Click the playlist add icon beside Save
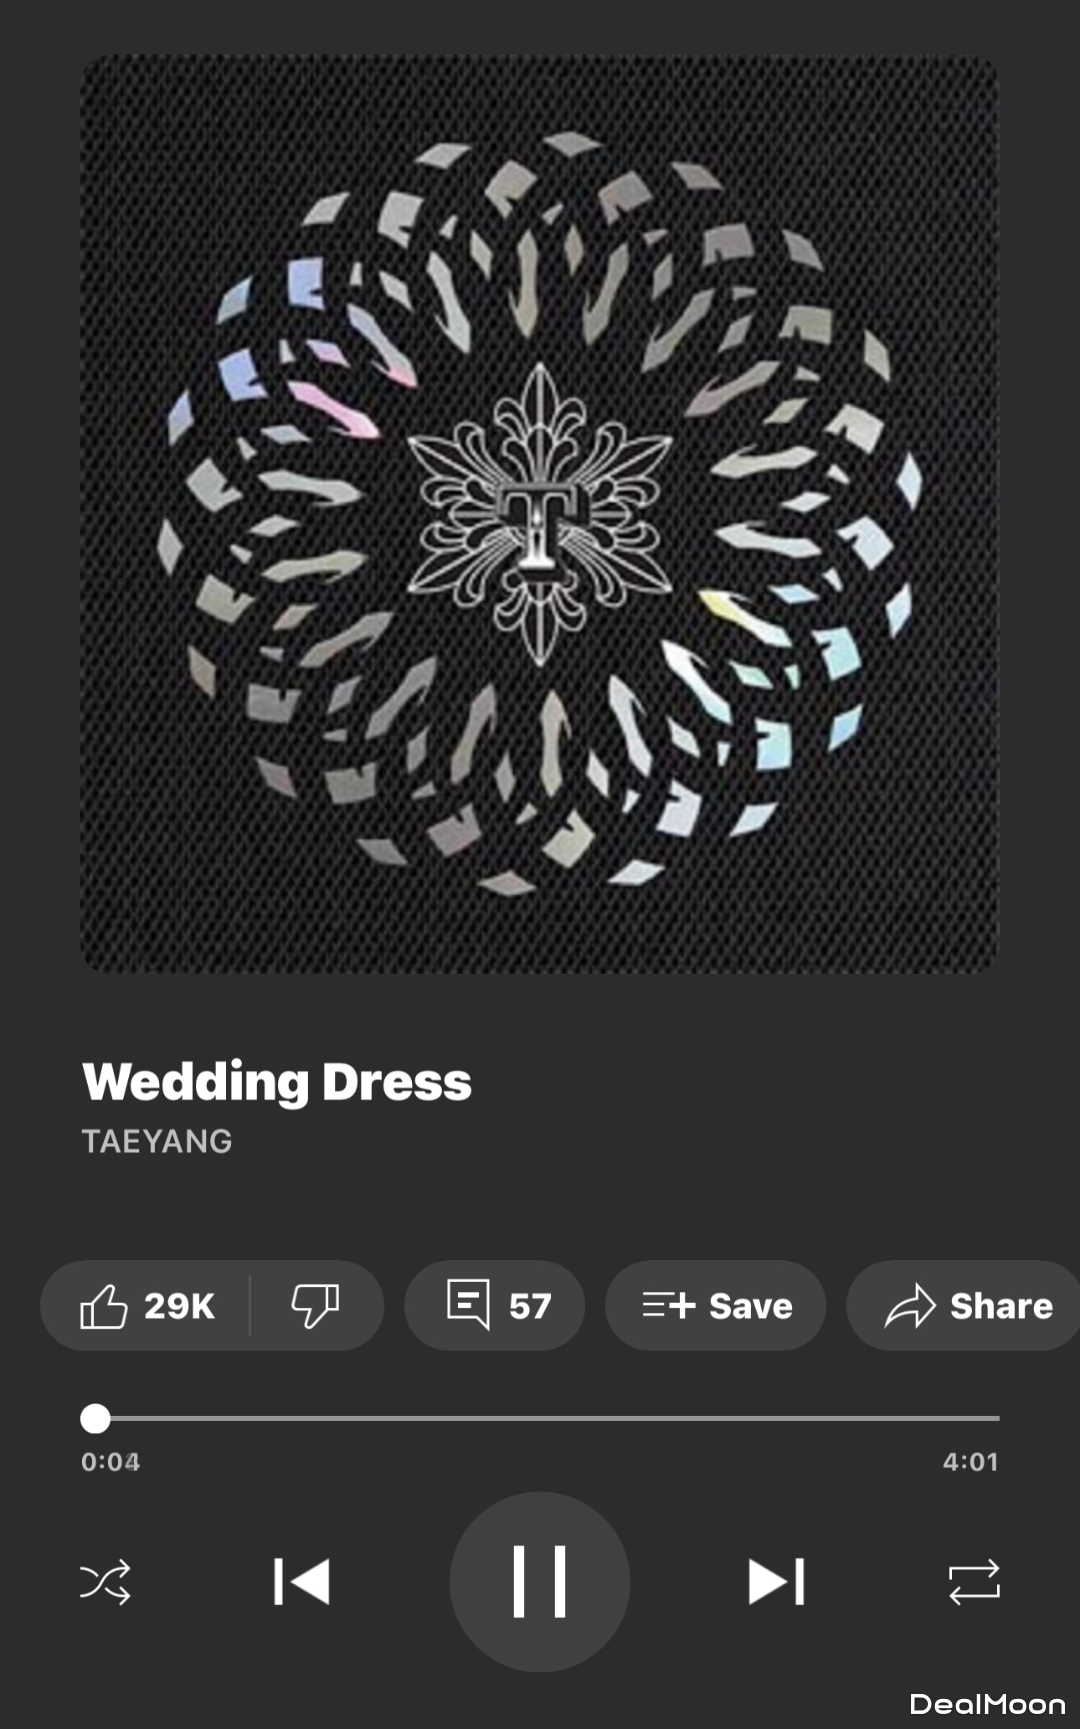This screenshot has height=1729, width=1080. [x=669, y=1305]
